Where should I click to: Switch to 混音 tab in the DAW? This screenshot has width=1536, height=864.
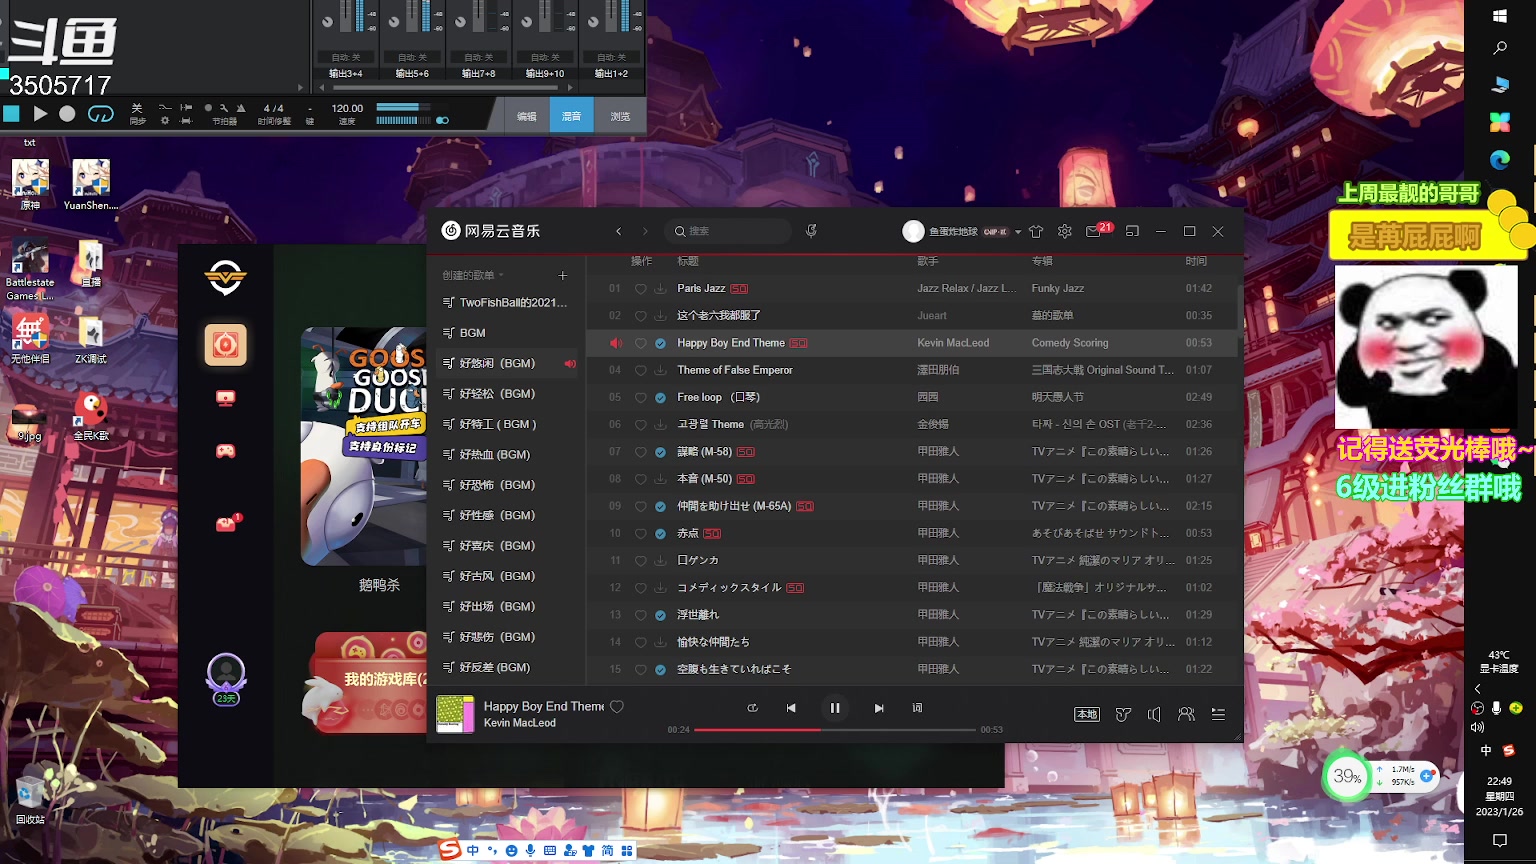(572, 116)
